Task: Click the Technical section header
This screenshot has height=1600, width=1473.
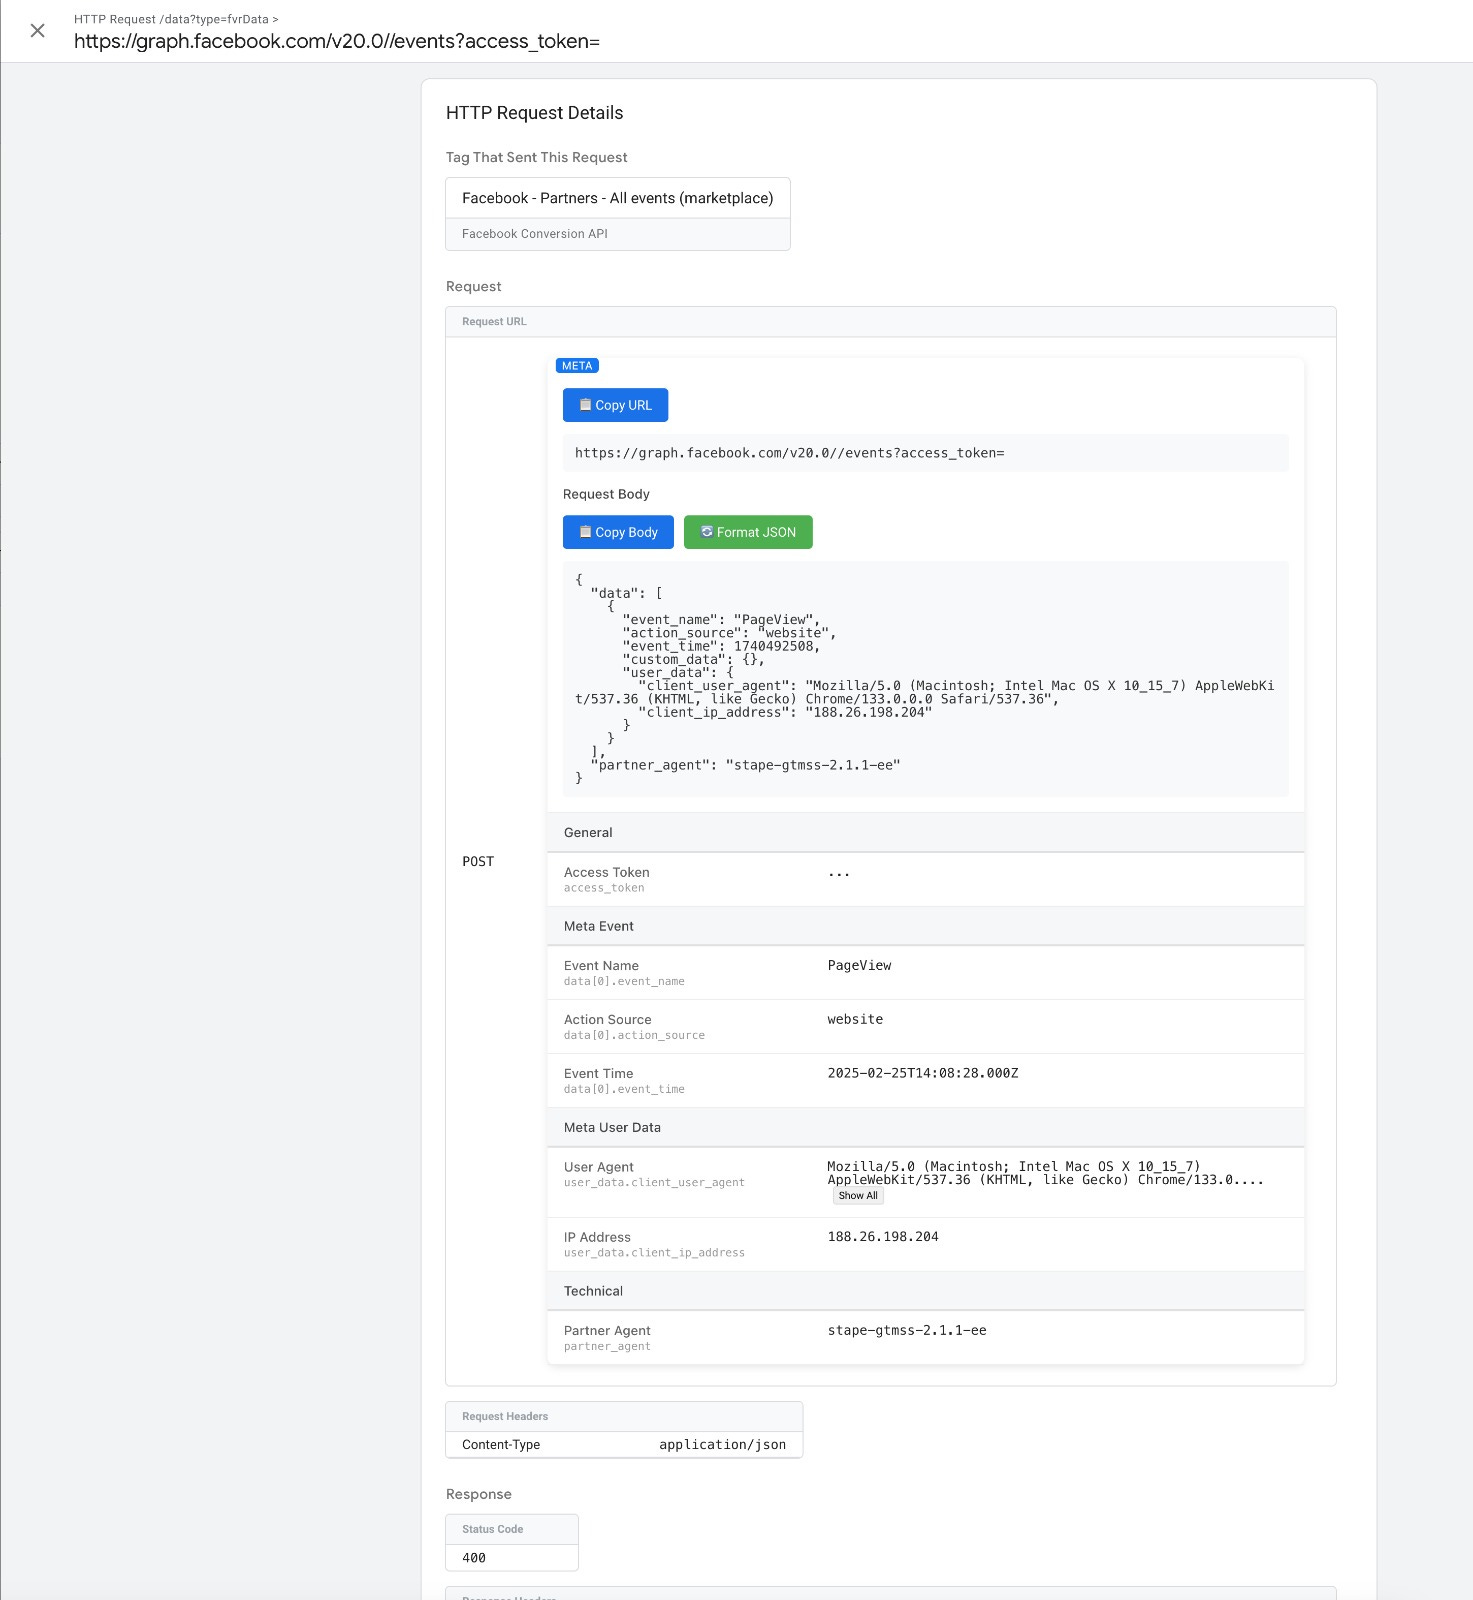Action: 925,1291
